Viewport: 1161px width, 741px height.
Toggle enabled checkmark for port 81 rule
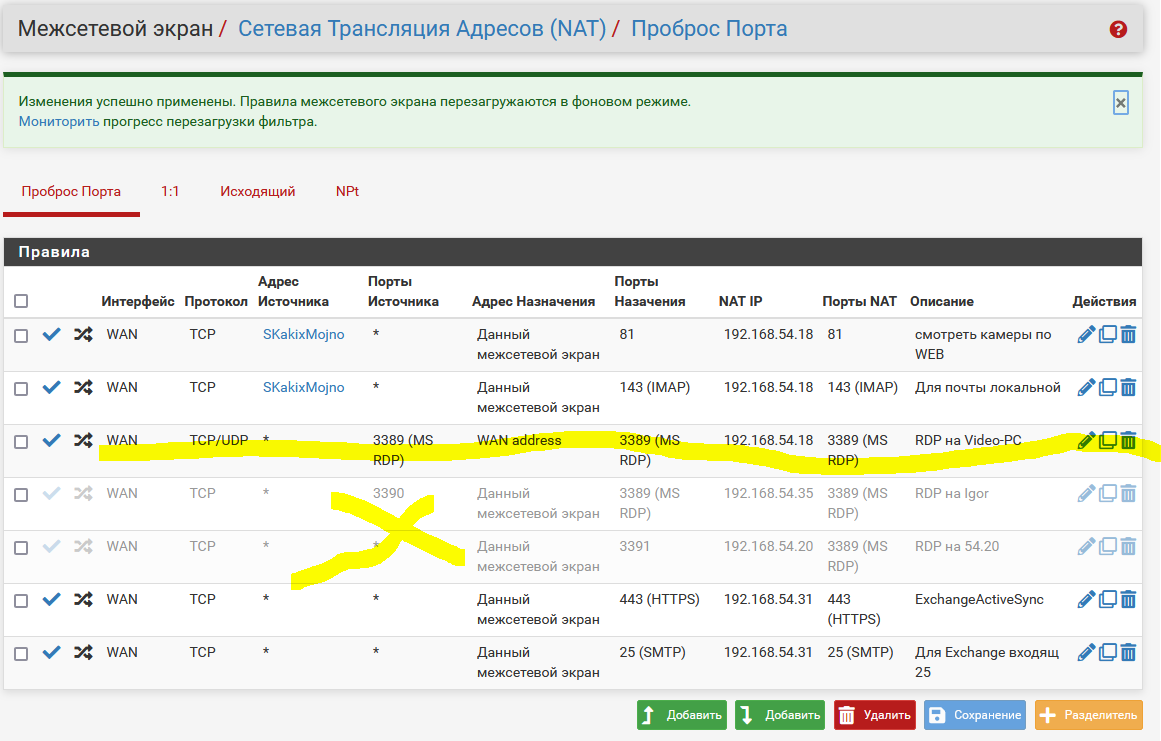click(52, 335)
